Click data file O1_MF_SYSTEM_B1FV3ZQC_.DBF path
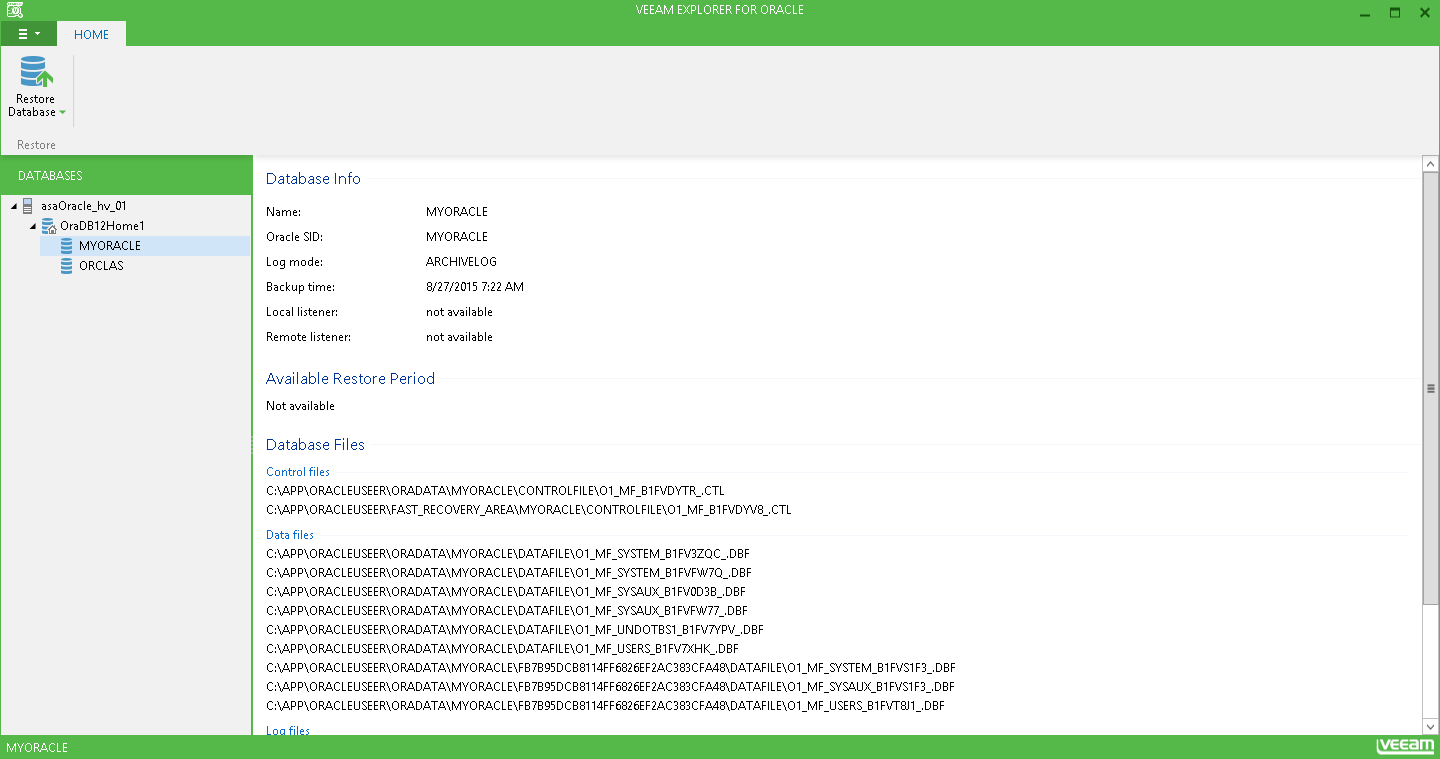Image resolution: width=1440 pixels, height=759 pixels. 508,553
